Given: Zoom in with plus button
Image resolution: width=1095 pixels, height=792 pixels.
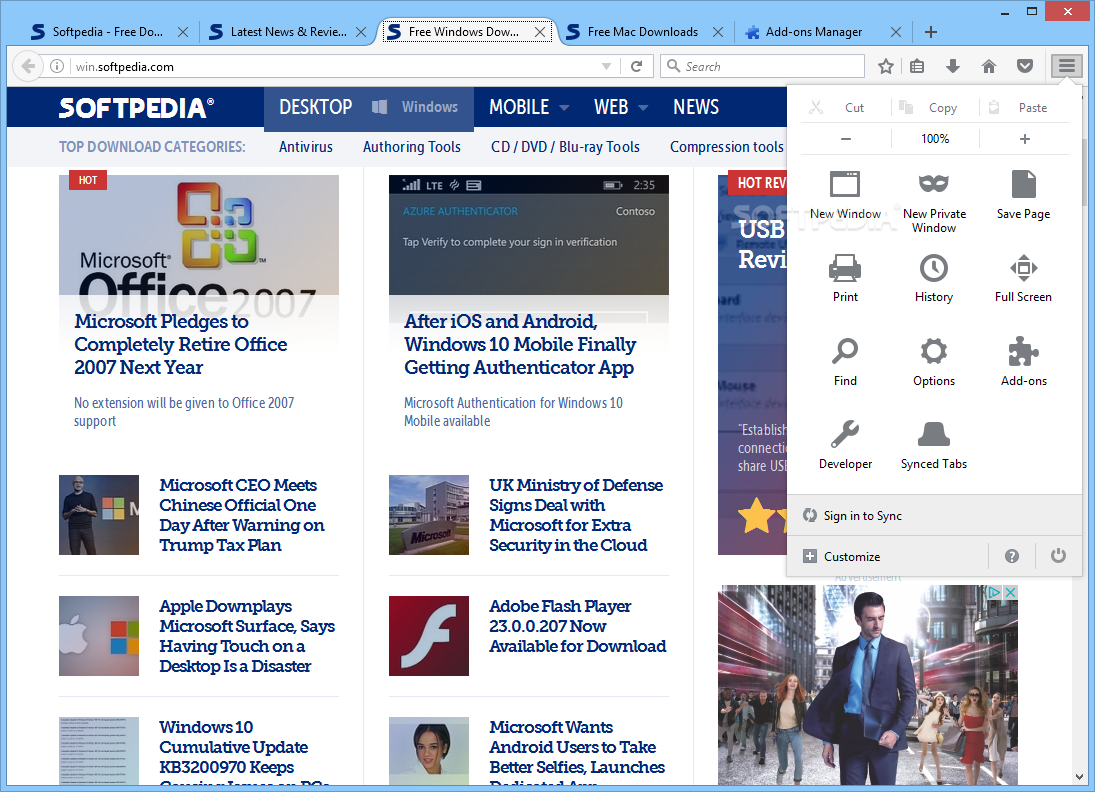Looking at the screenshot, I should (x=1024, y=139).
